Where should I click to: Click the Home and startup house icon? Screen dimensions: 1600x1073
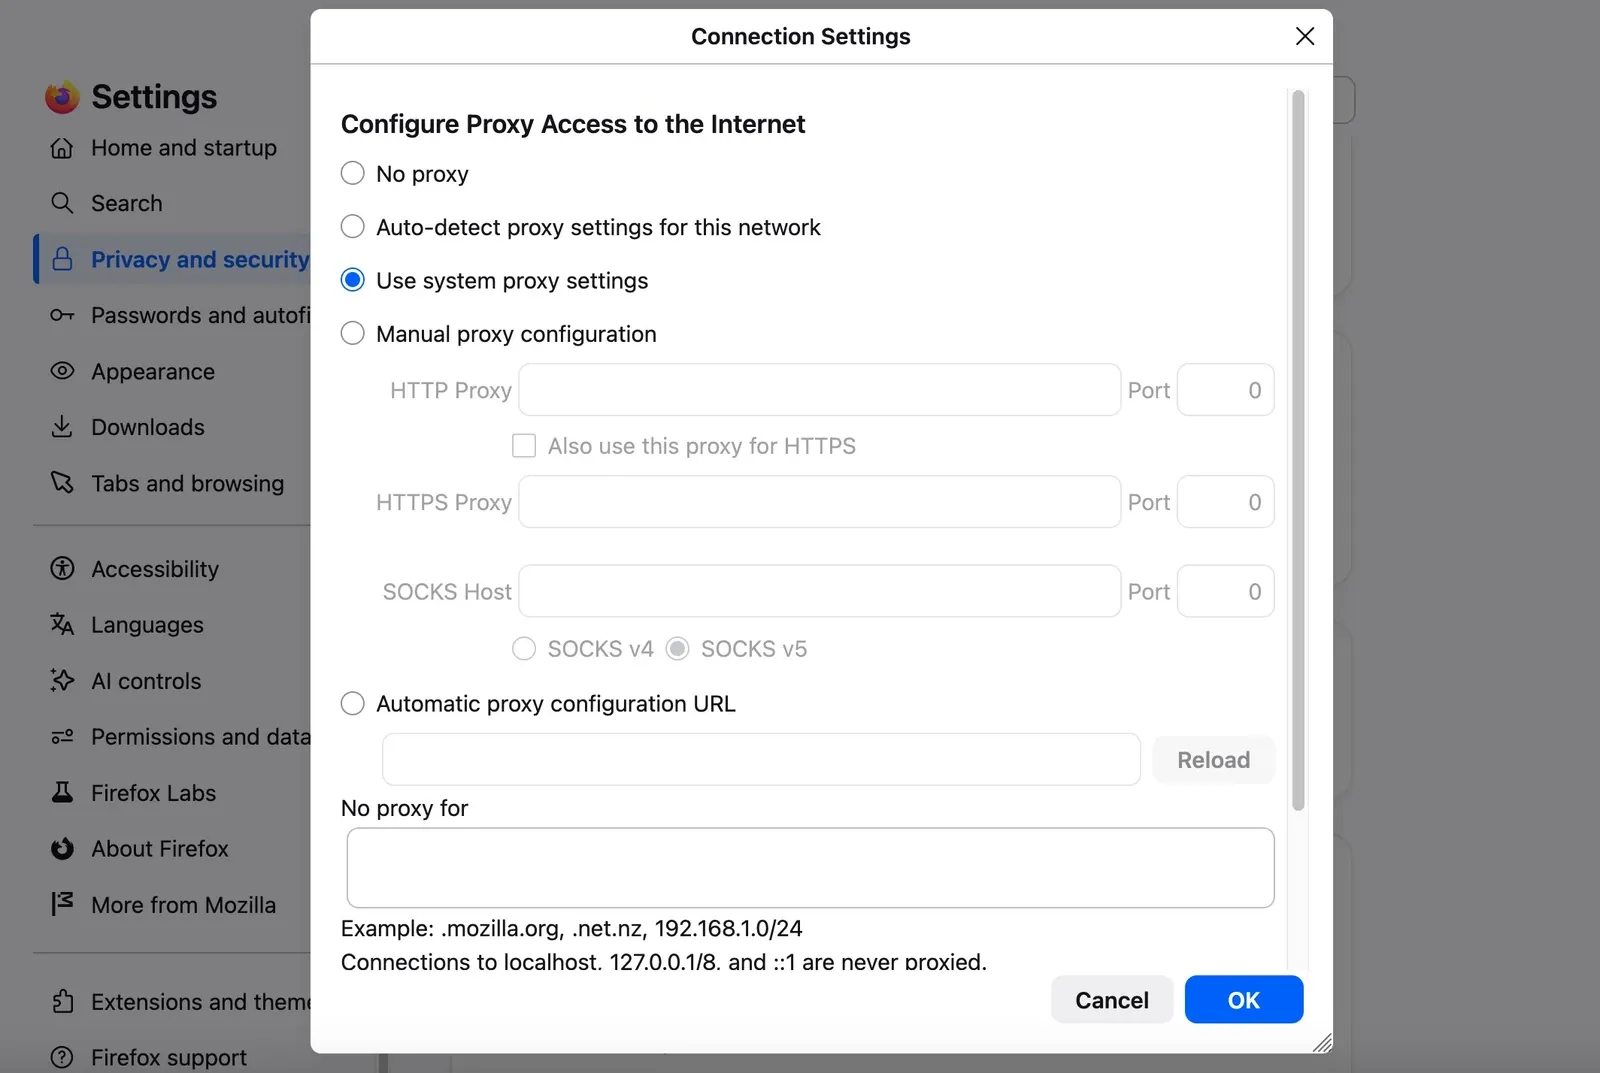[62, 148]
